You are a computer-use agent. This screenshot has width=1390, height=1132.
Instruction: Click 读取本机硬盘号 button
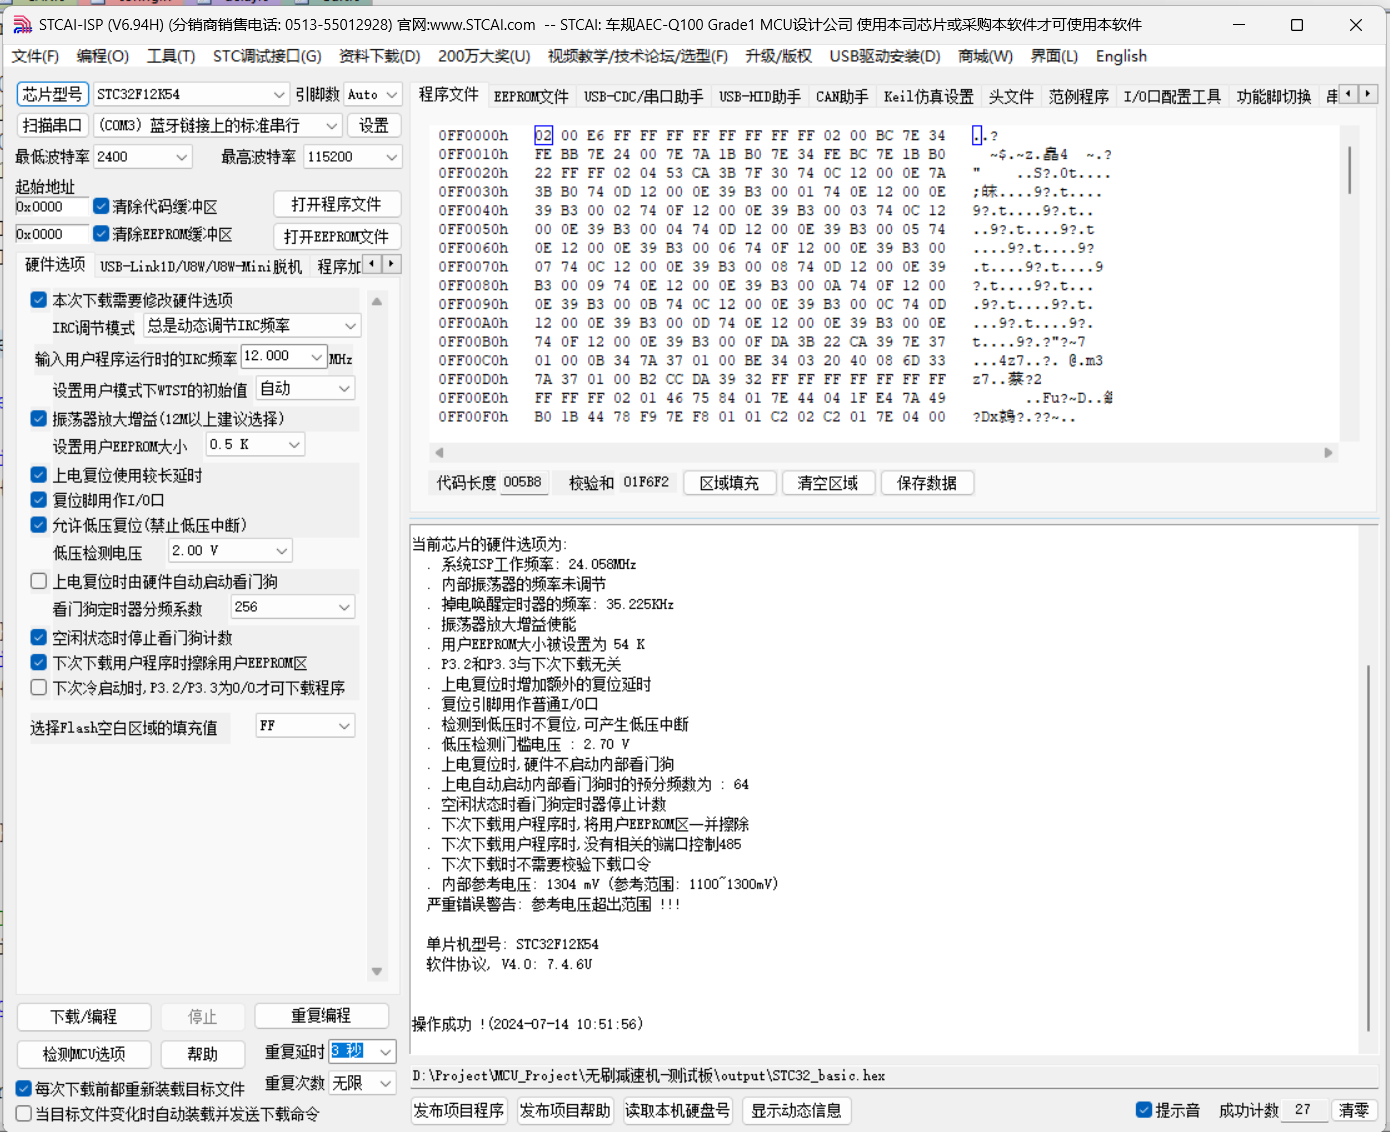[678, 1110]
